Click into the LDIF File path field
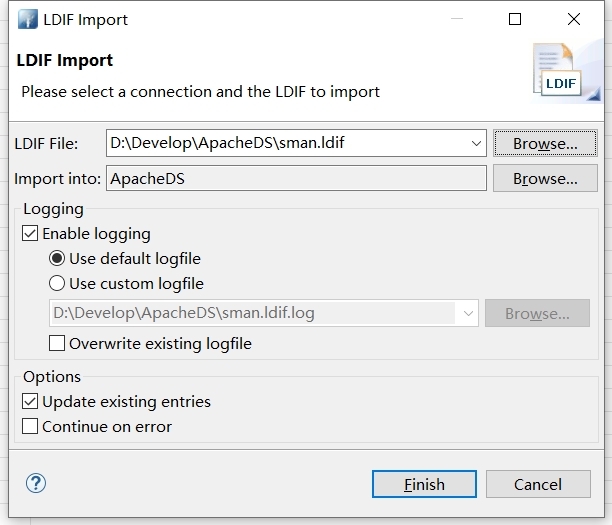Image resolution: width=612 pixels, height=525 pixels. tap(285, 144)
